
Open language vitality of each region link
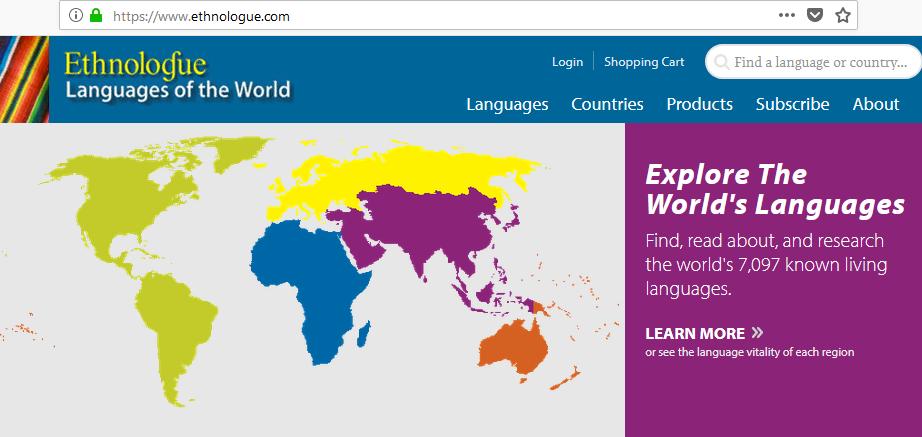(750, 352)
